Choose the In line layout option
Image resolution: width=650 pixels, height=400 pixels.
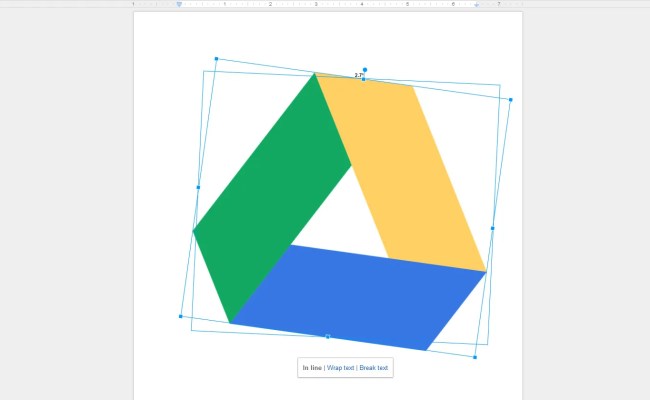[x=312, y=368]
